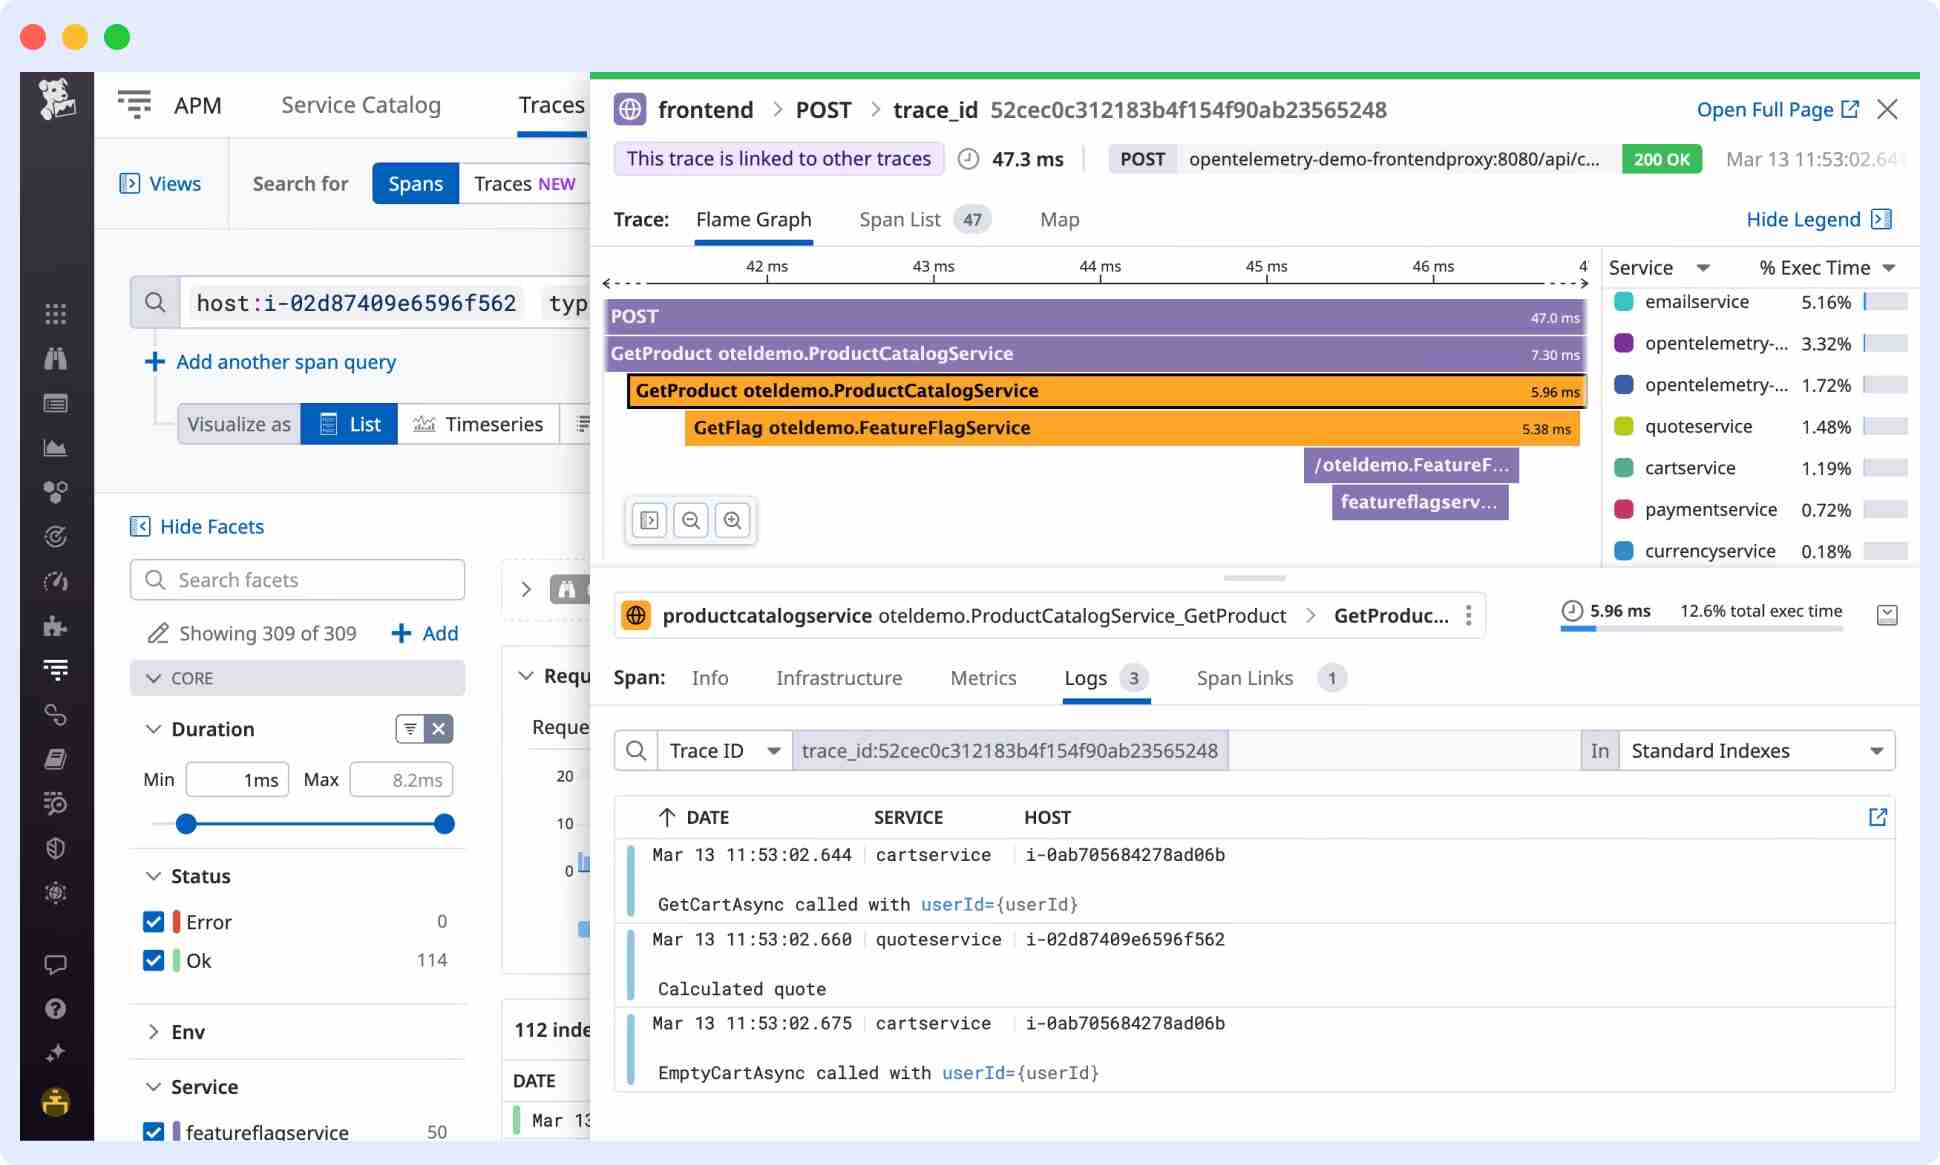1940x1165 pixels.
Task: Select the Watchdog binoculars icon in the sidebar
Action: tap(55, 358)
